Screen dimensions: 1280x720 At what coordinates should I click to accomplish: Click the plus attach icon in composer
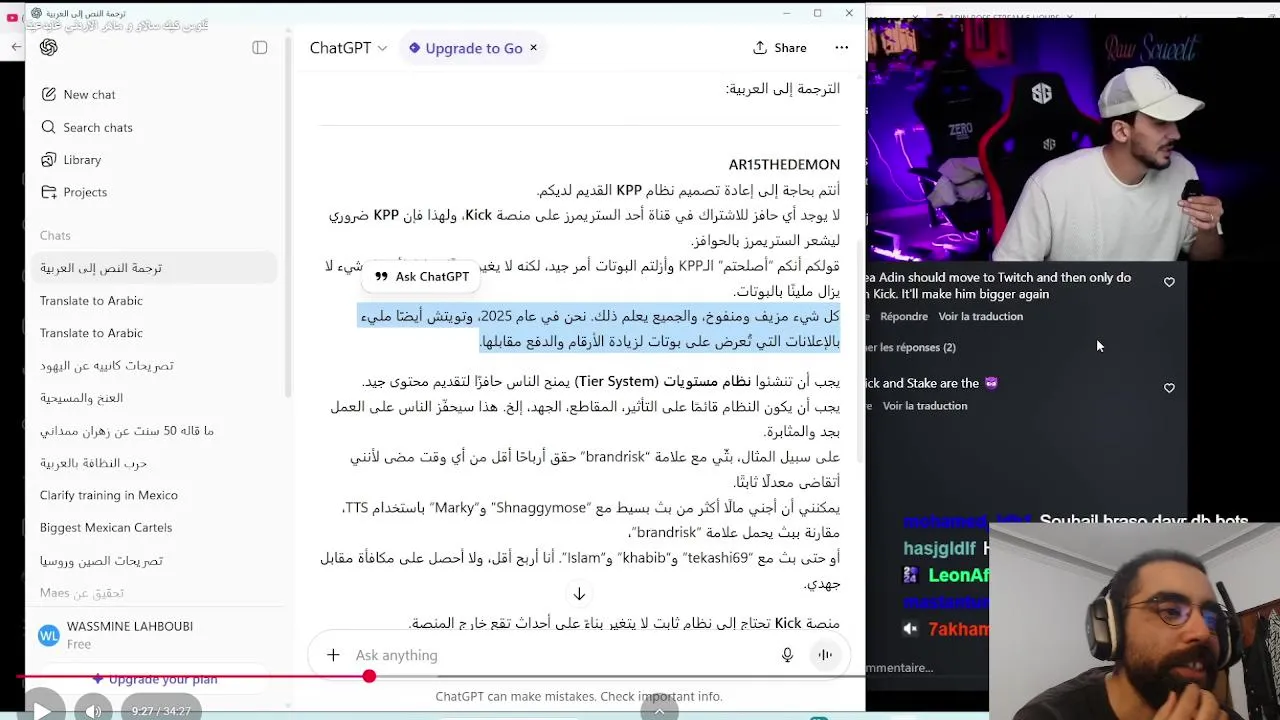[x=333, y=655]
